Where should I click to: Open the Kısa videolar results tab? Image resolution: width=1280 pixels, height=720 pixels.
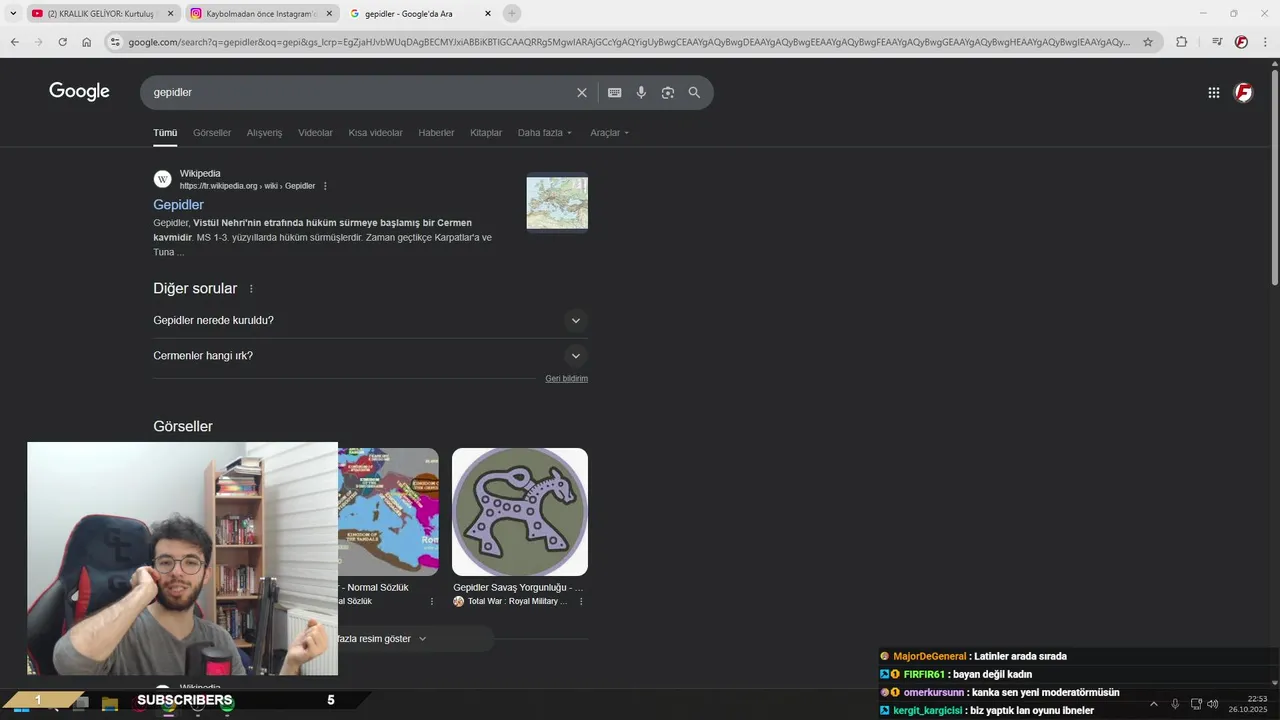(375, 133)
